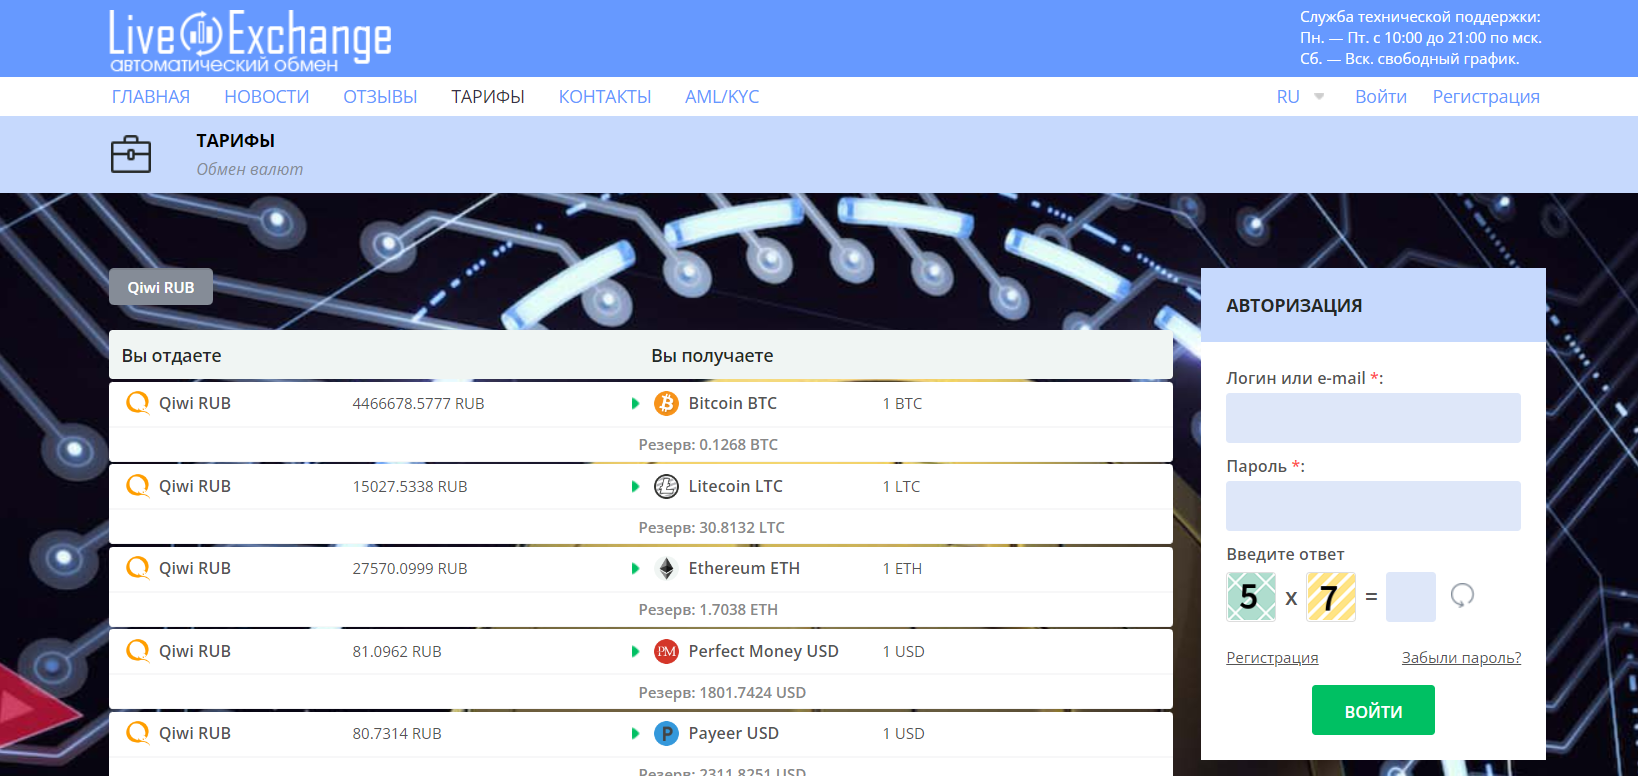This screenshot has height=776, width=1638.
Task: Focus the Пароль field
Action: click(x=1373, y=506)
